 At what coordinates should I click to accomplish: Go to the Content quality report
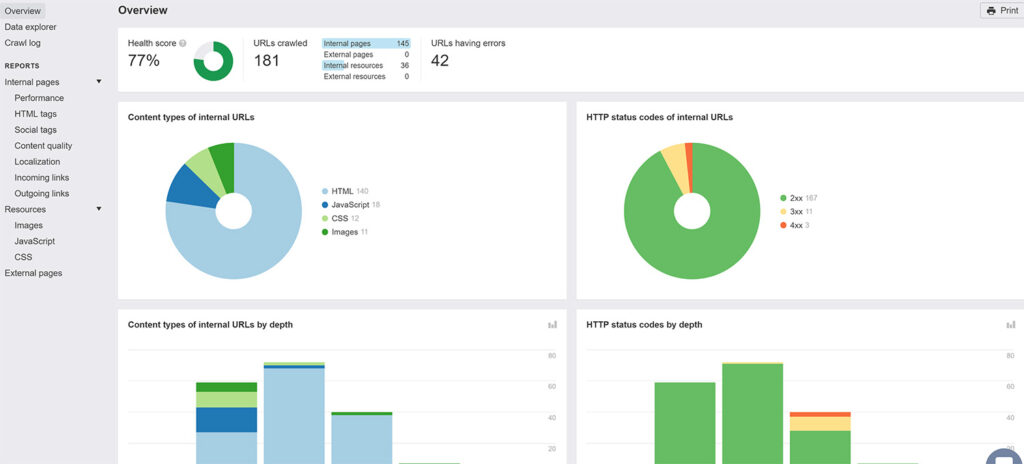pyautogui.click(x=43, y=146)
